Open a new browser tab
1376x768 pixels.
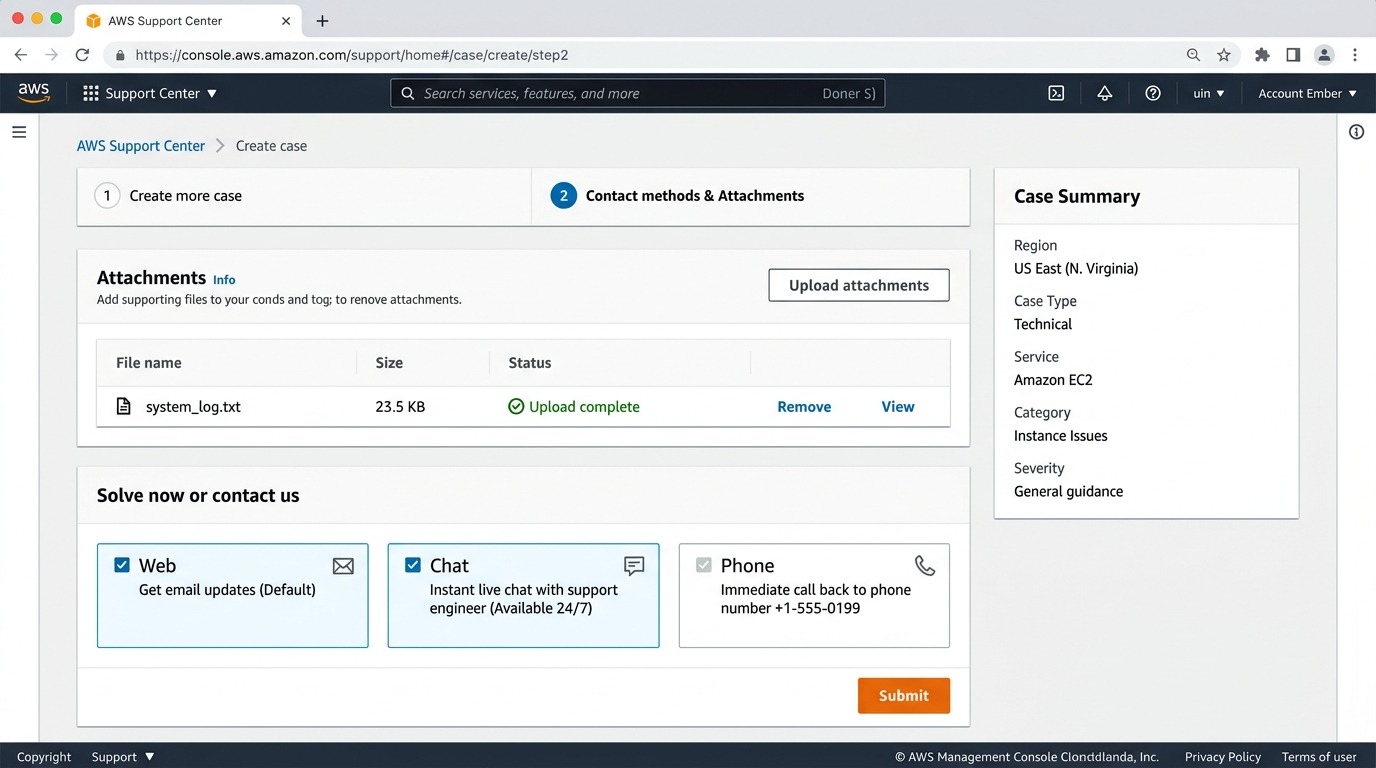click(x=322, y=20)
